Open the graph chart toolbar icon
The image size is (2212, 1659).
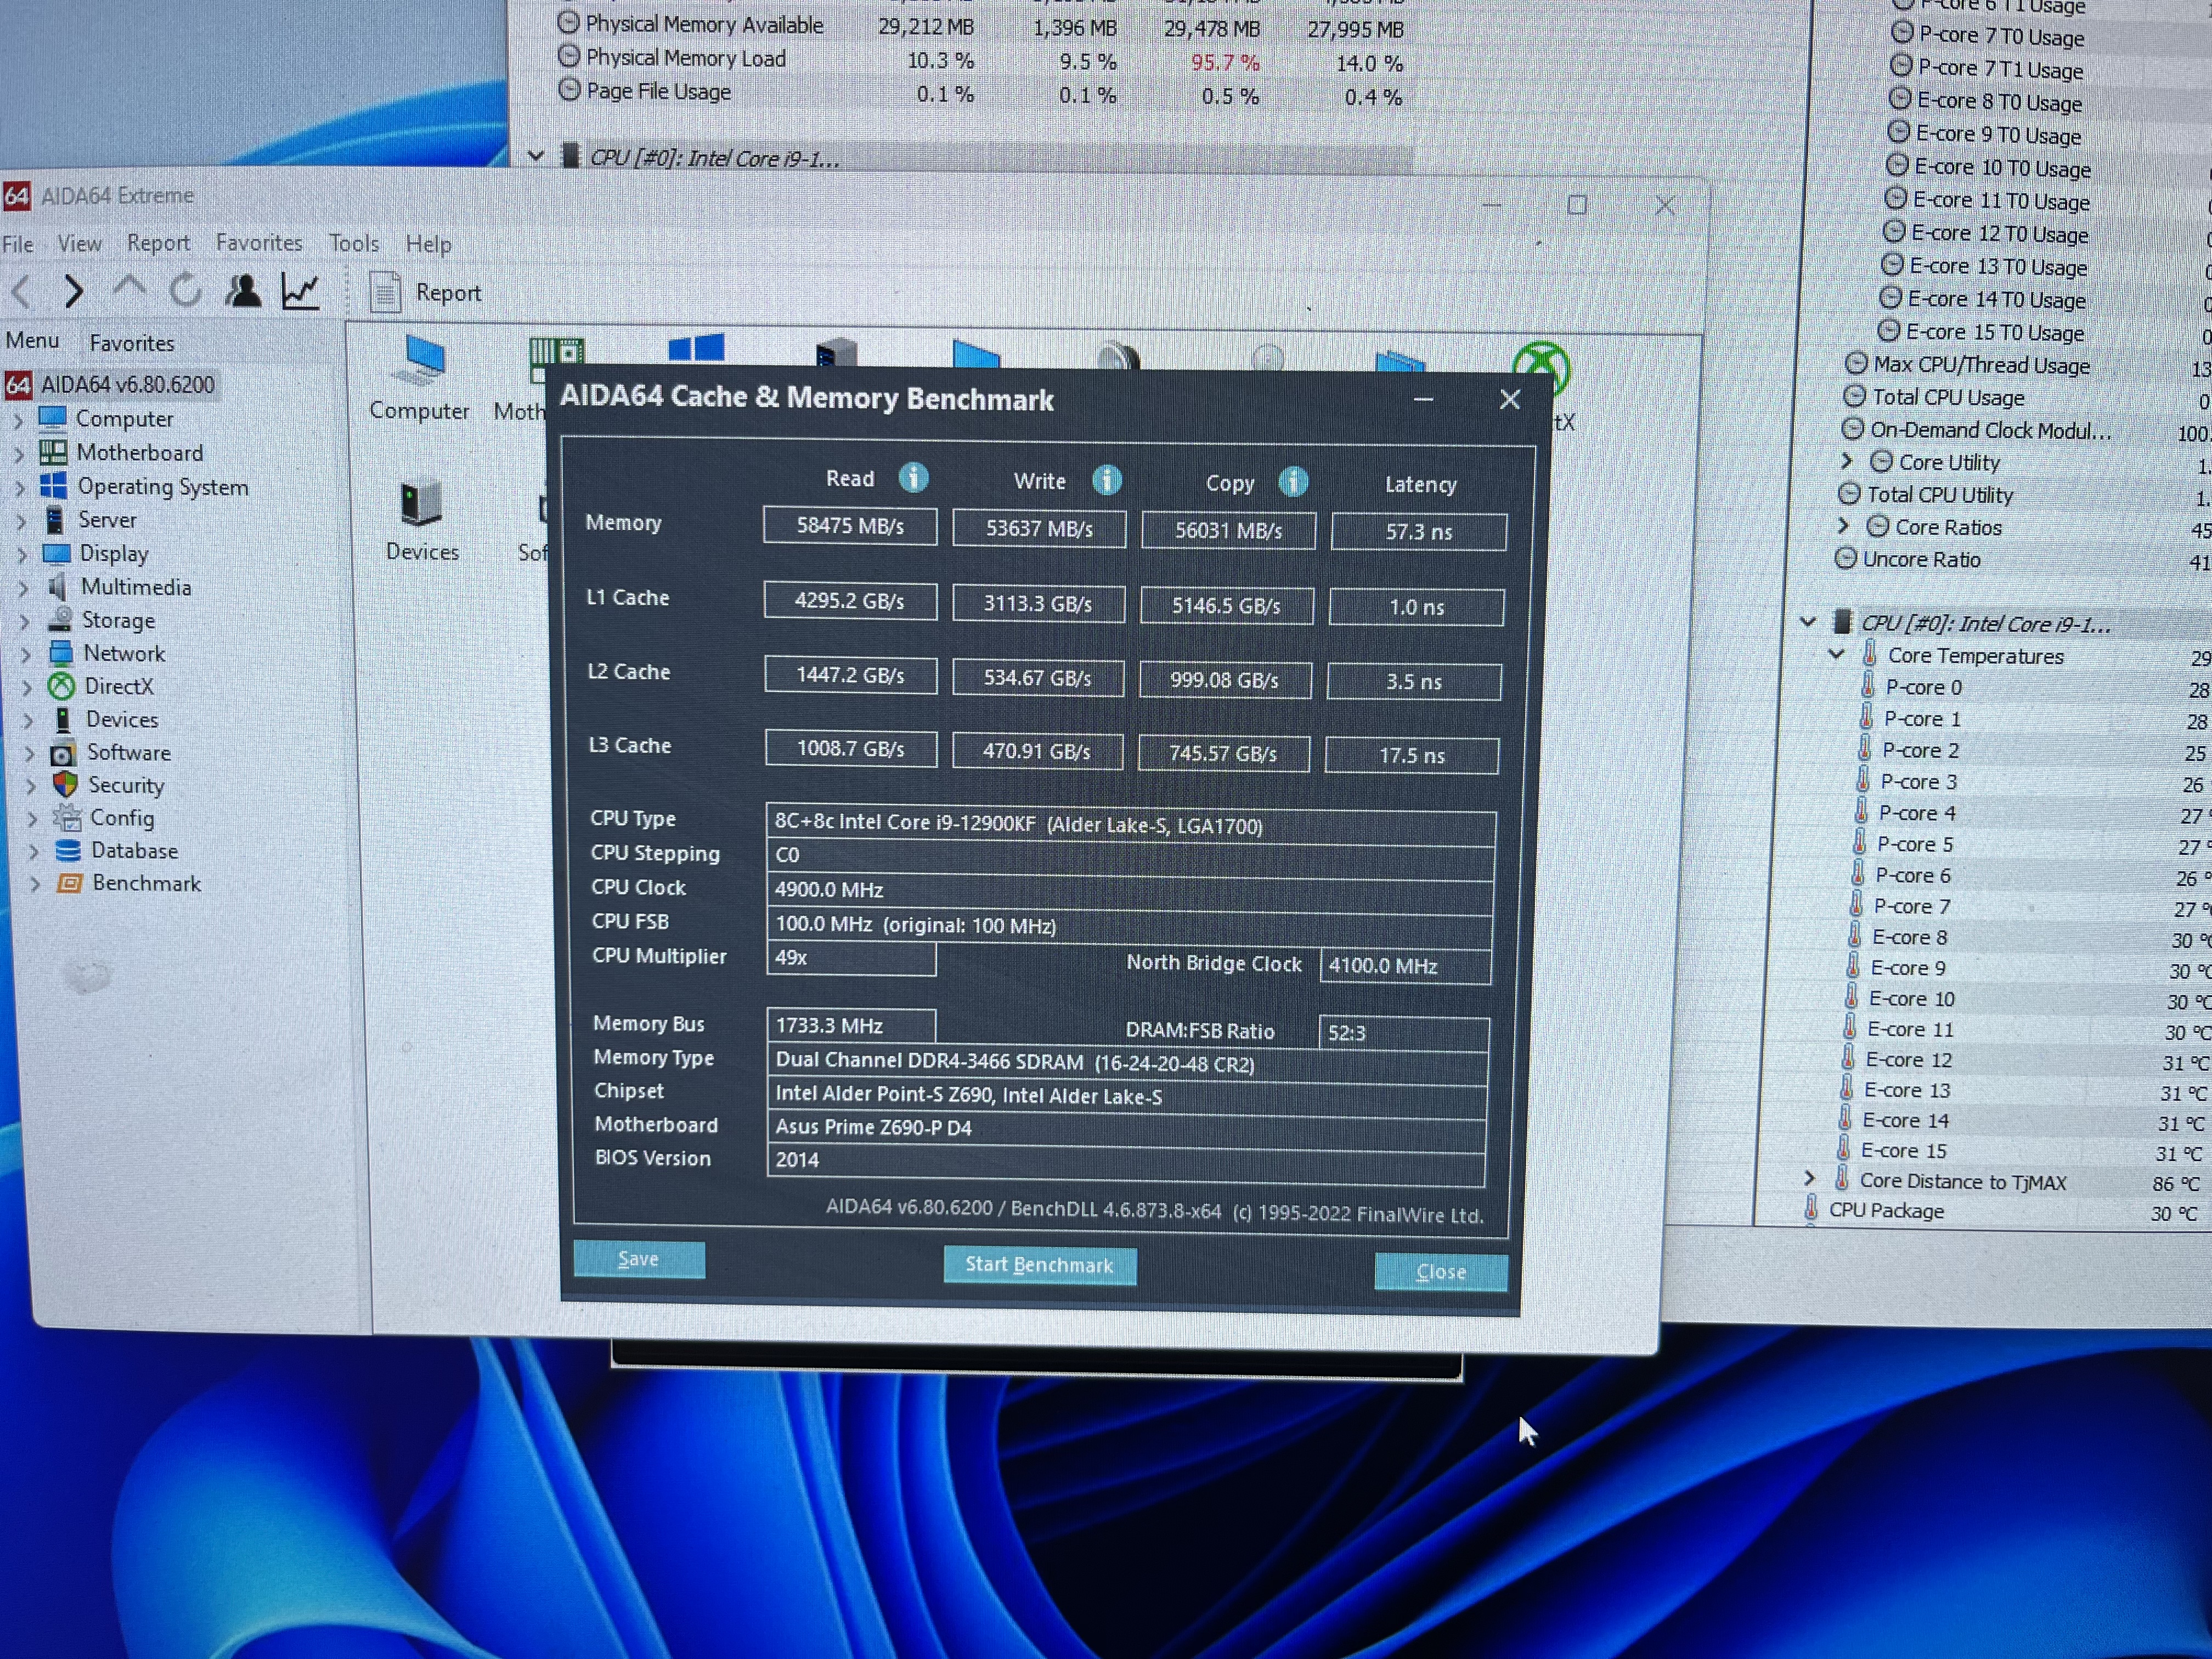(x=300, y=291)
